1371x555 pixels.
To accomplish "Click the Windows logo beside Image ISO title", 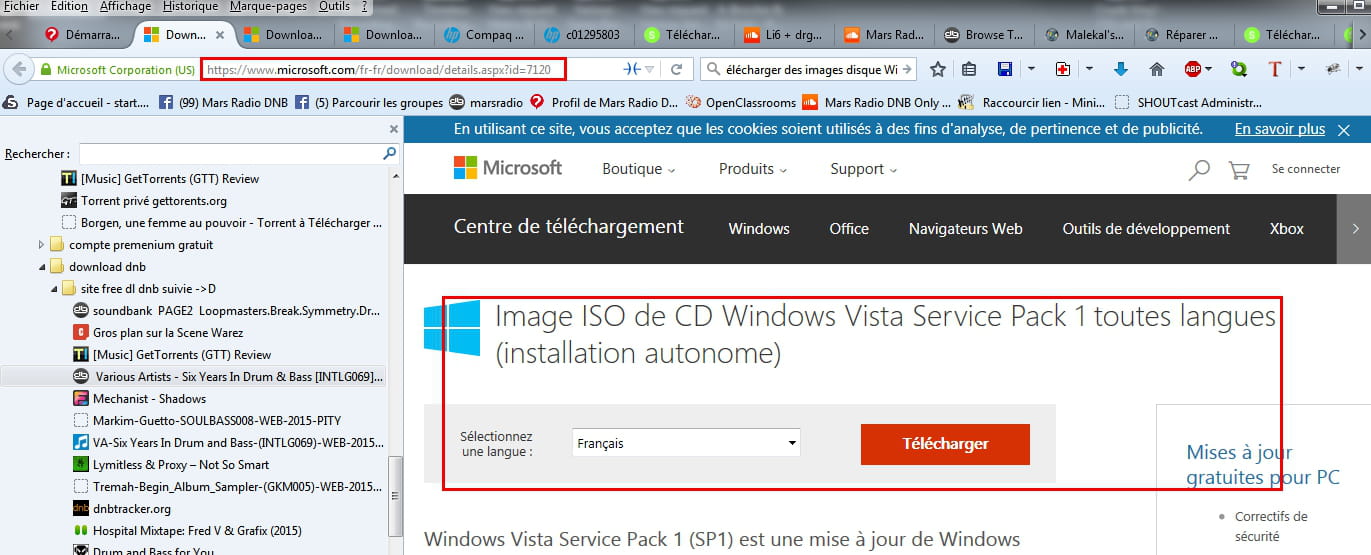I will point(451,327).
